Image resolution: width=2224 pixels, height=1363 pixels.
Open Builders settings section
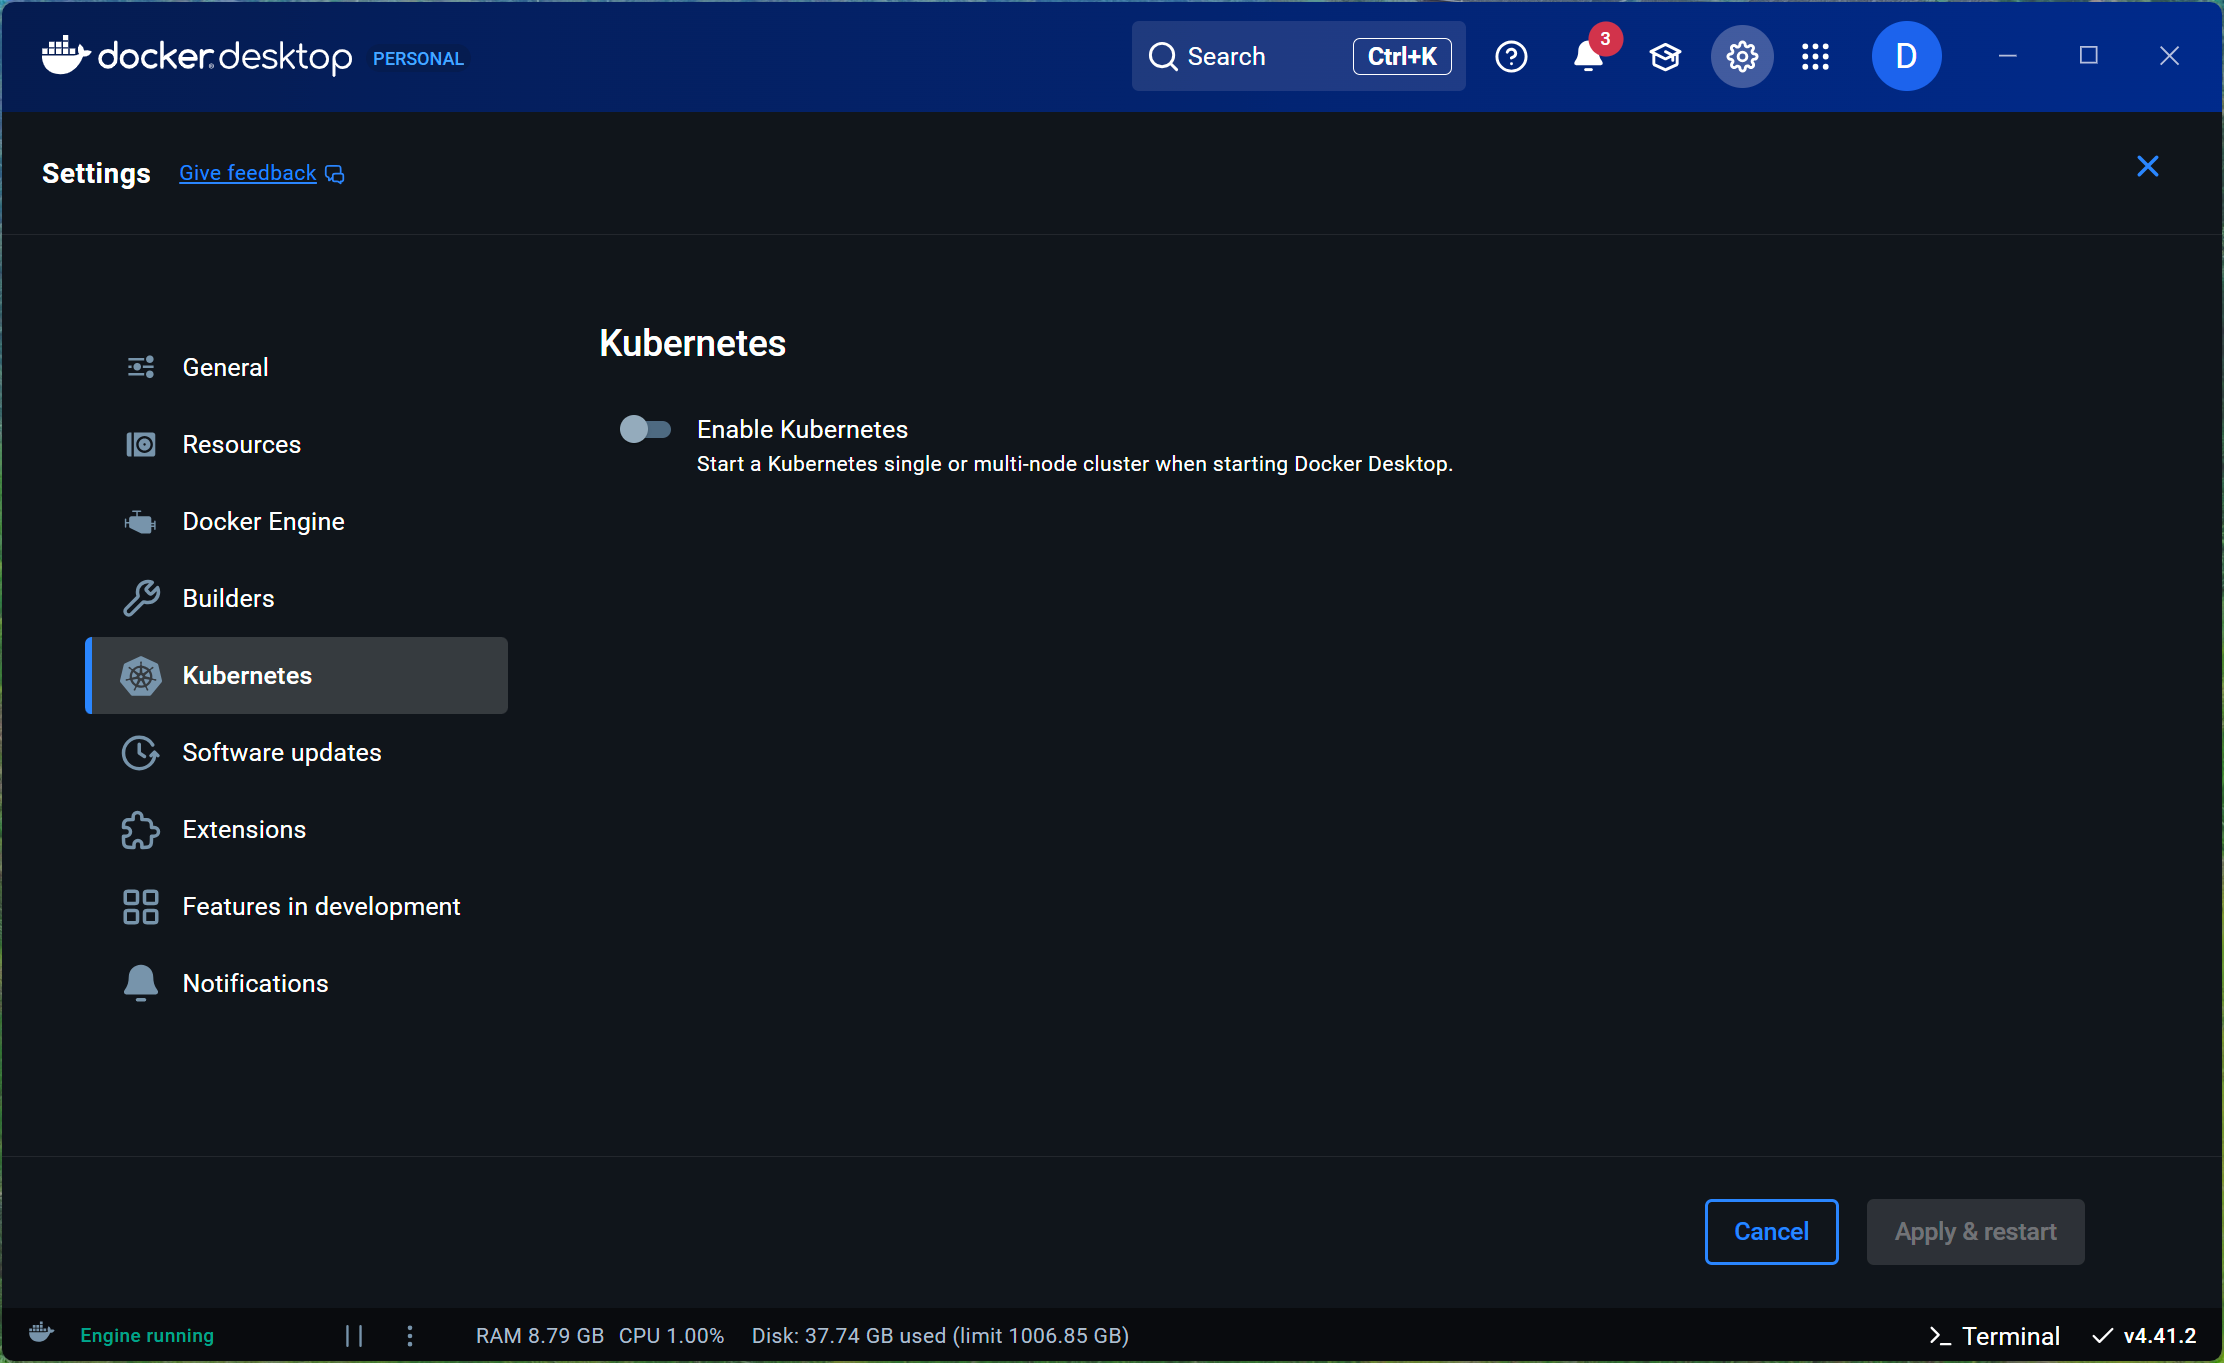click(297, 598)
